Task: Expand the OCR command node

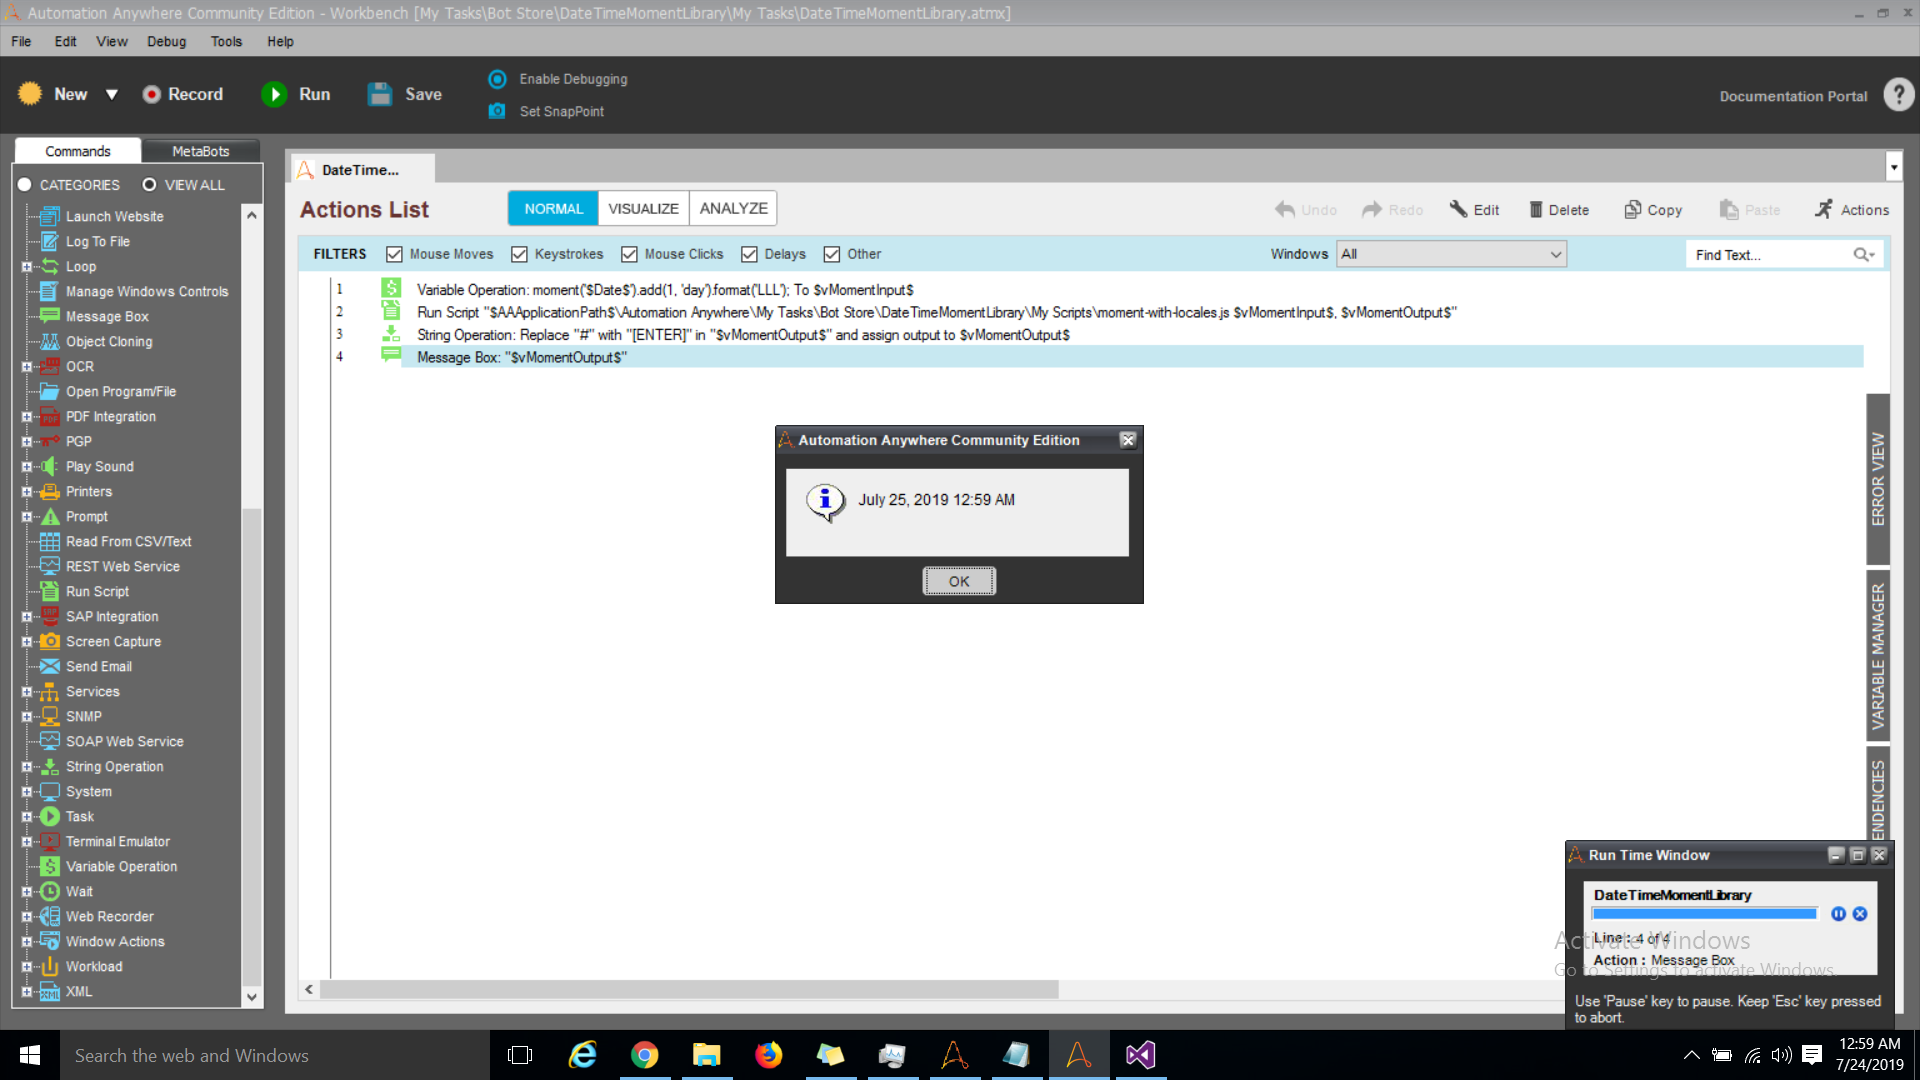Action: point(27,367)
